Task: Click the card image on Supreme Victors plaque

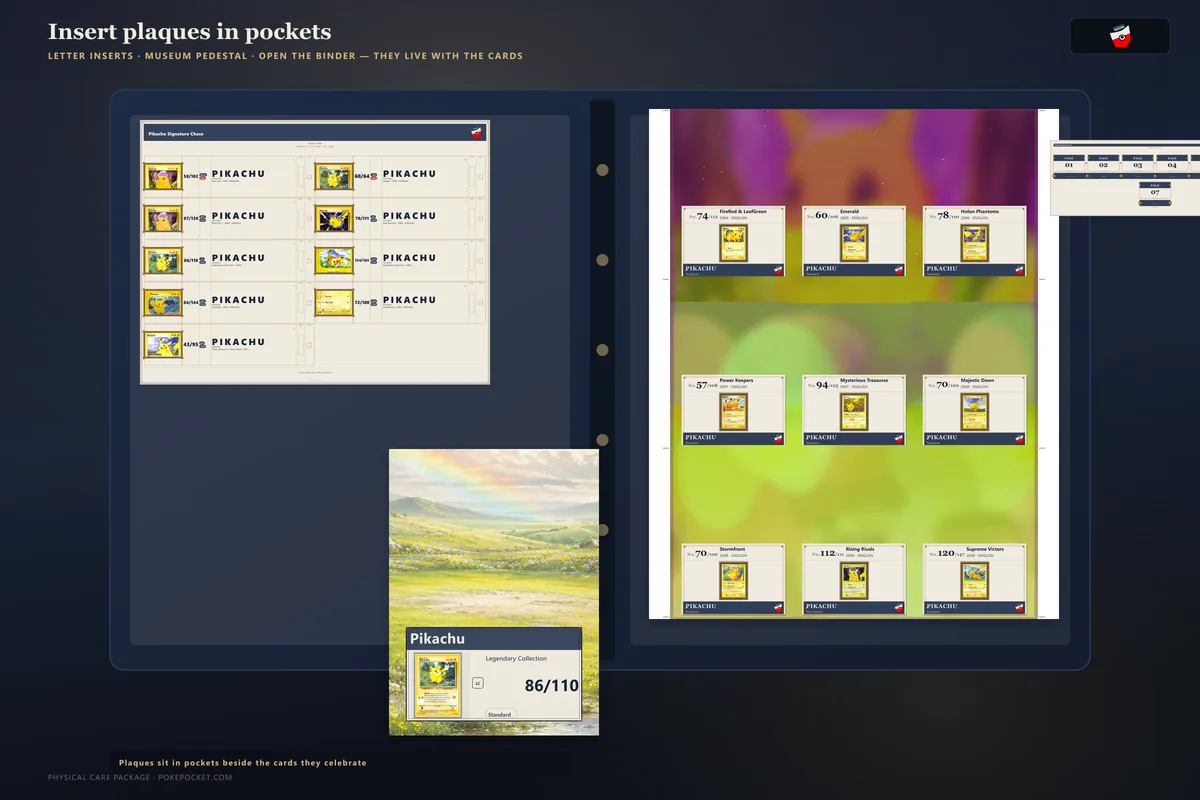Action: (975, 580)
